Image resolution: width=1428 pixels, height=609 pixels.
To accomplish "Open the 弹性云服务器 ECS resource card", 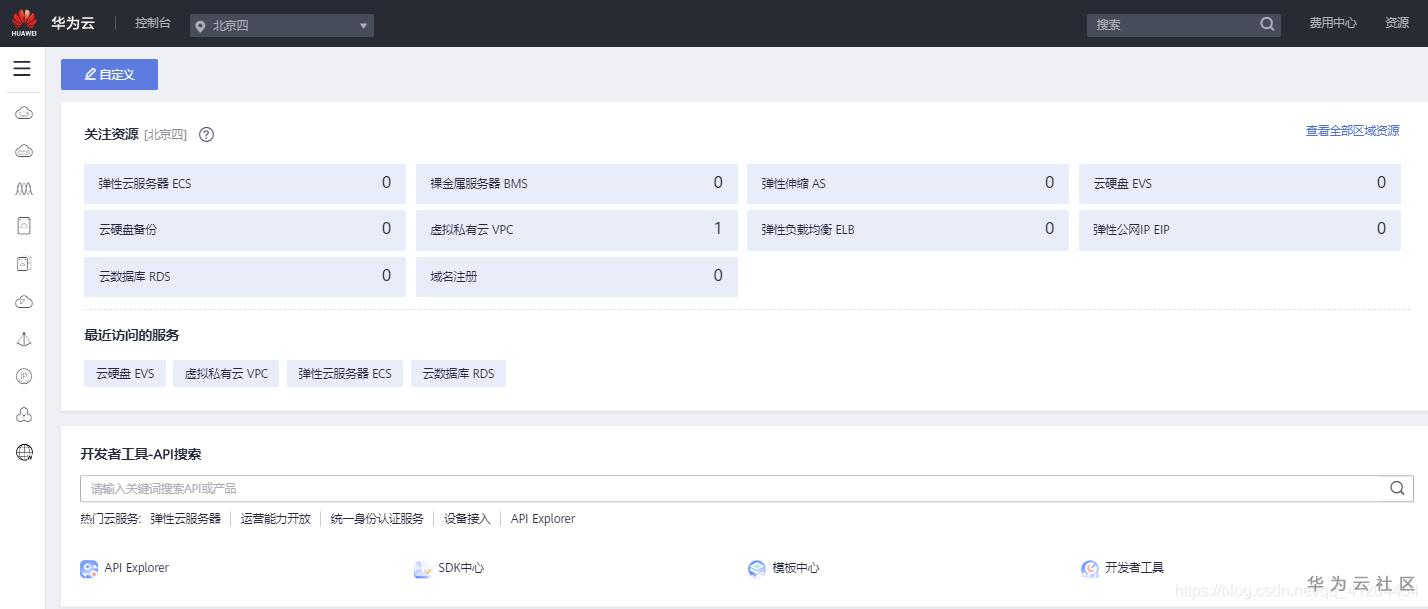I will tap(245, 184).
